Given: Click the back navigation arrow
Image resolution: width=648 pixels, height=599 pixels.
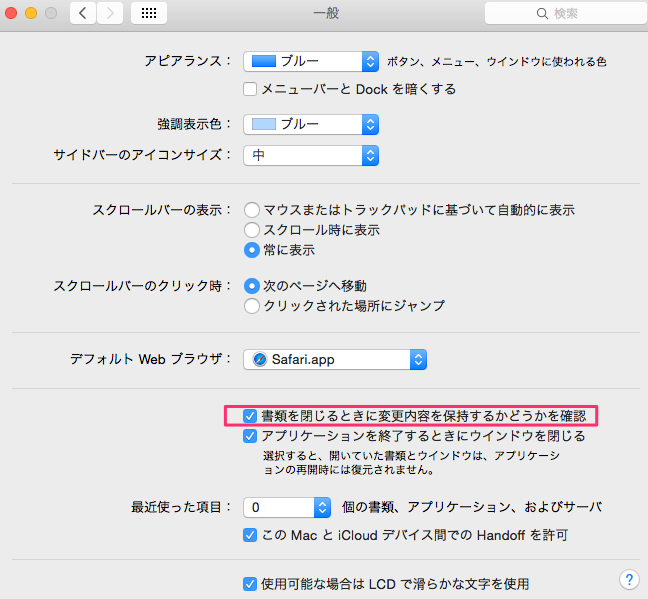Looking at the screenshot, I should [x=83, y=13].
